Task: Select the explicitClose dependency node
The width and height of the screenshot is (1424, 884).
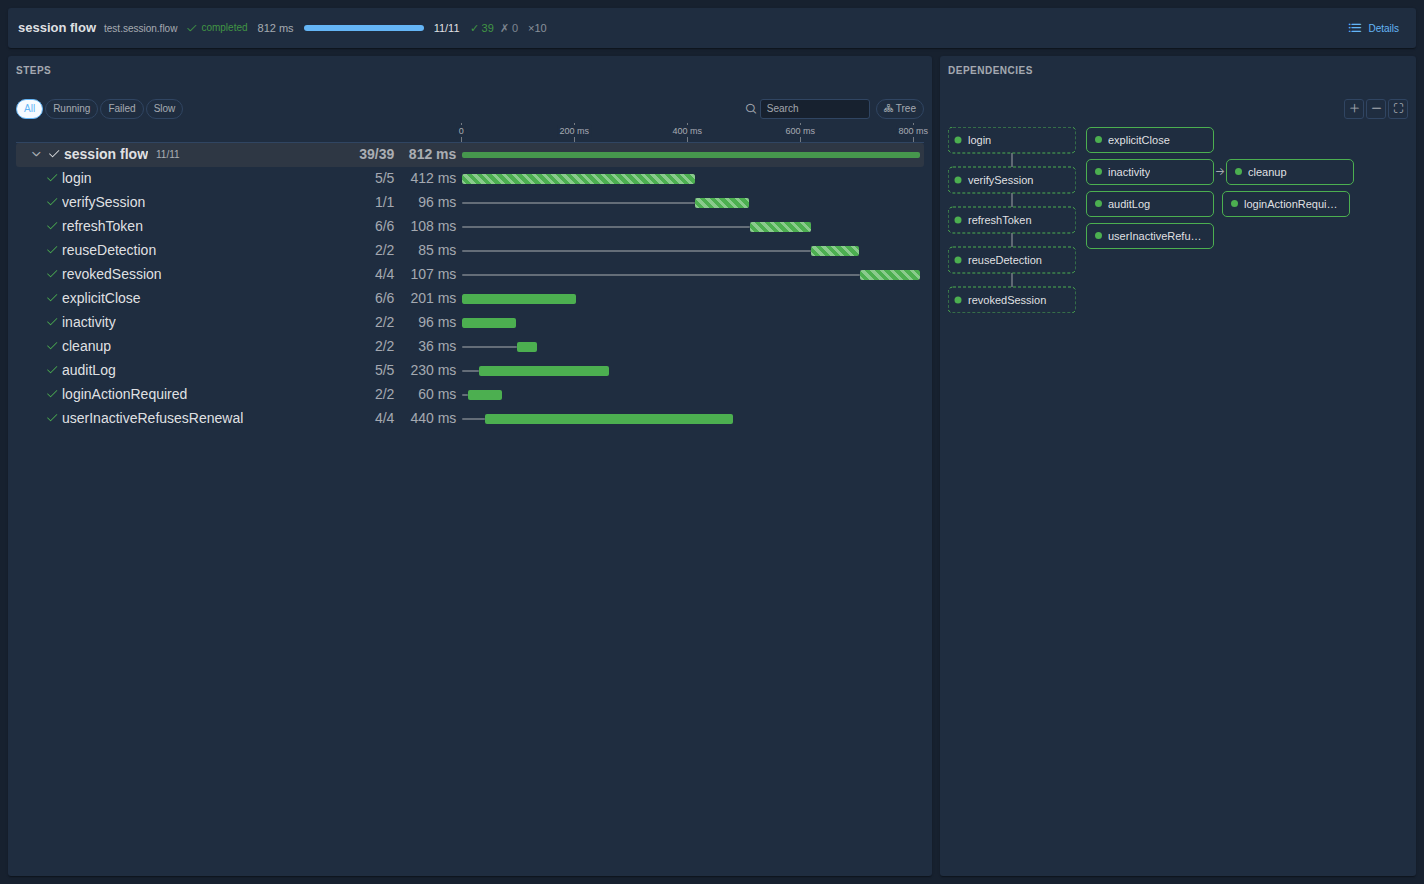Action: click(x=1150, y=140)
